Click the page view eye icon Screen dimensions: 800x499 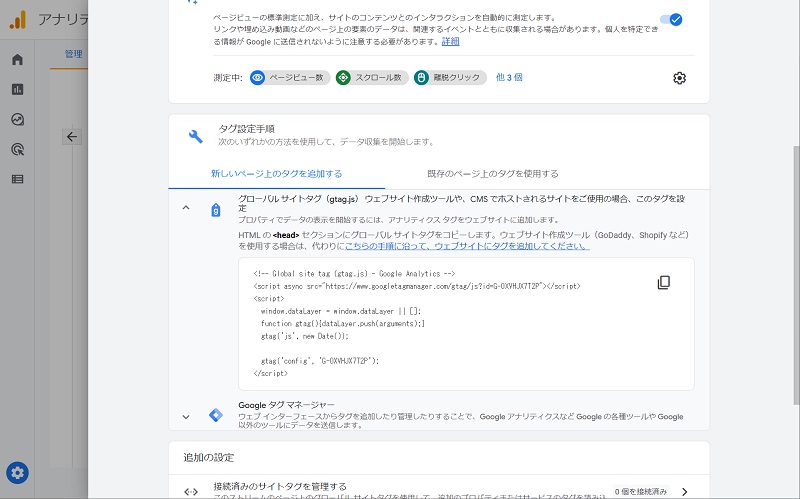[x=258, y=78]
